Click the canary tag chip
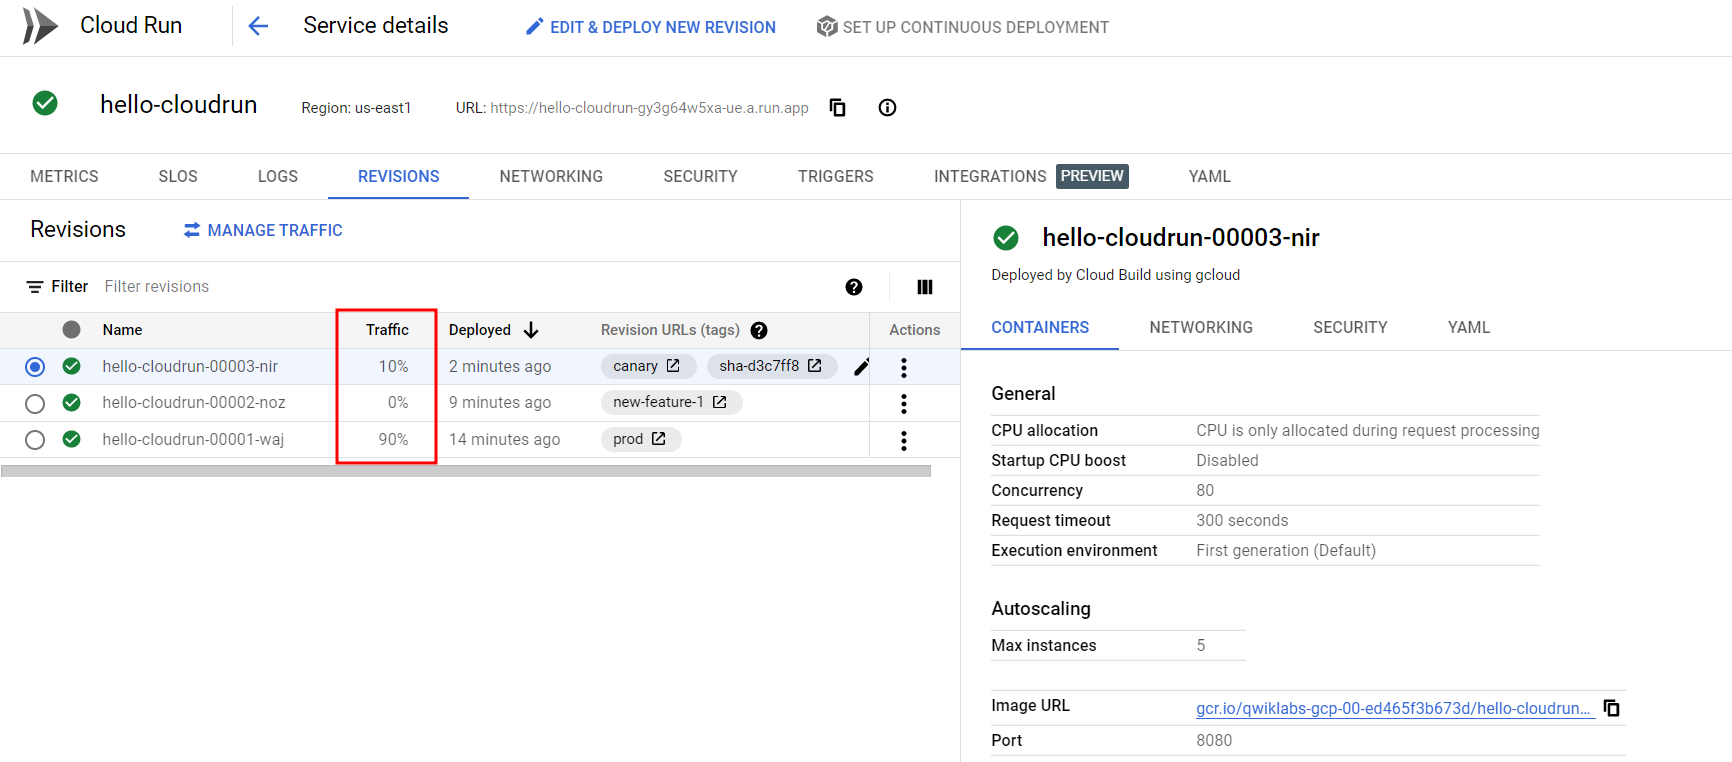1732x762 pixels. (648, 366)
